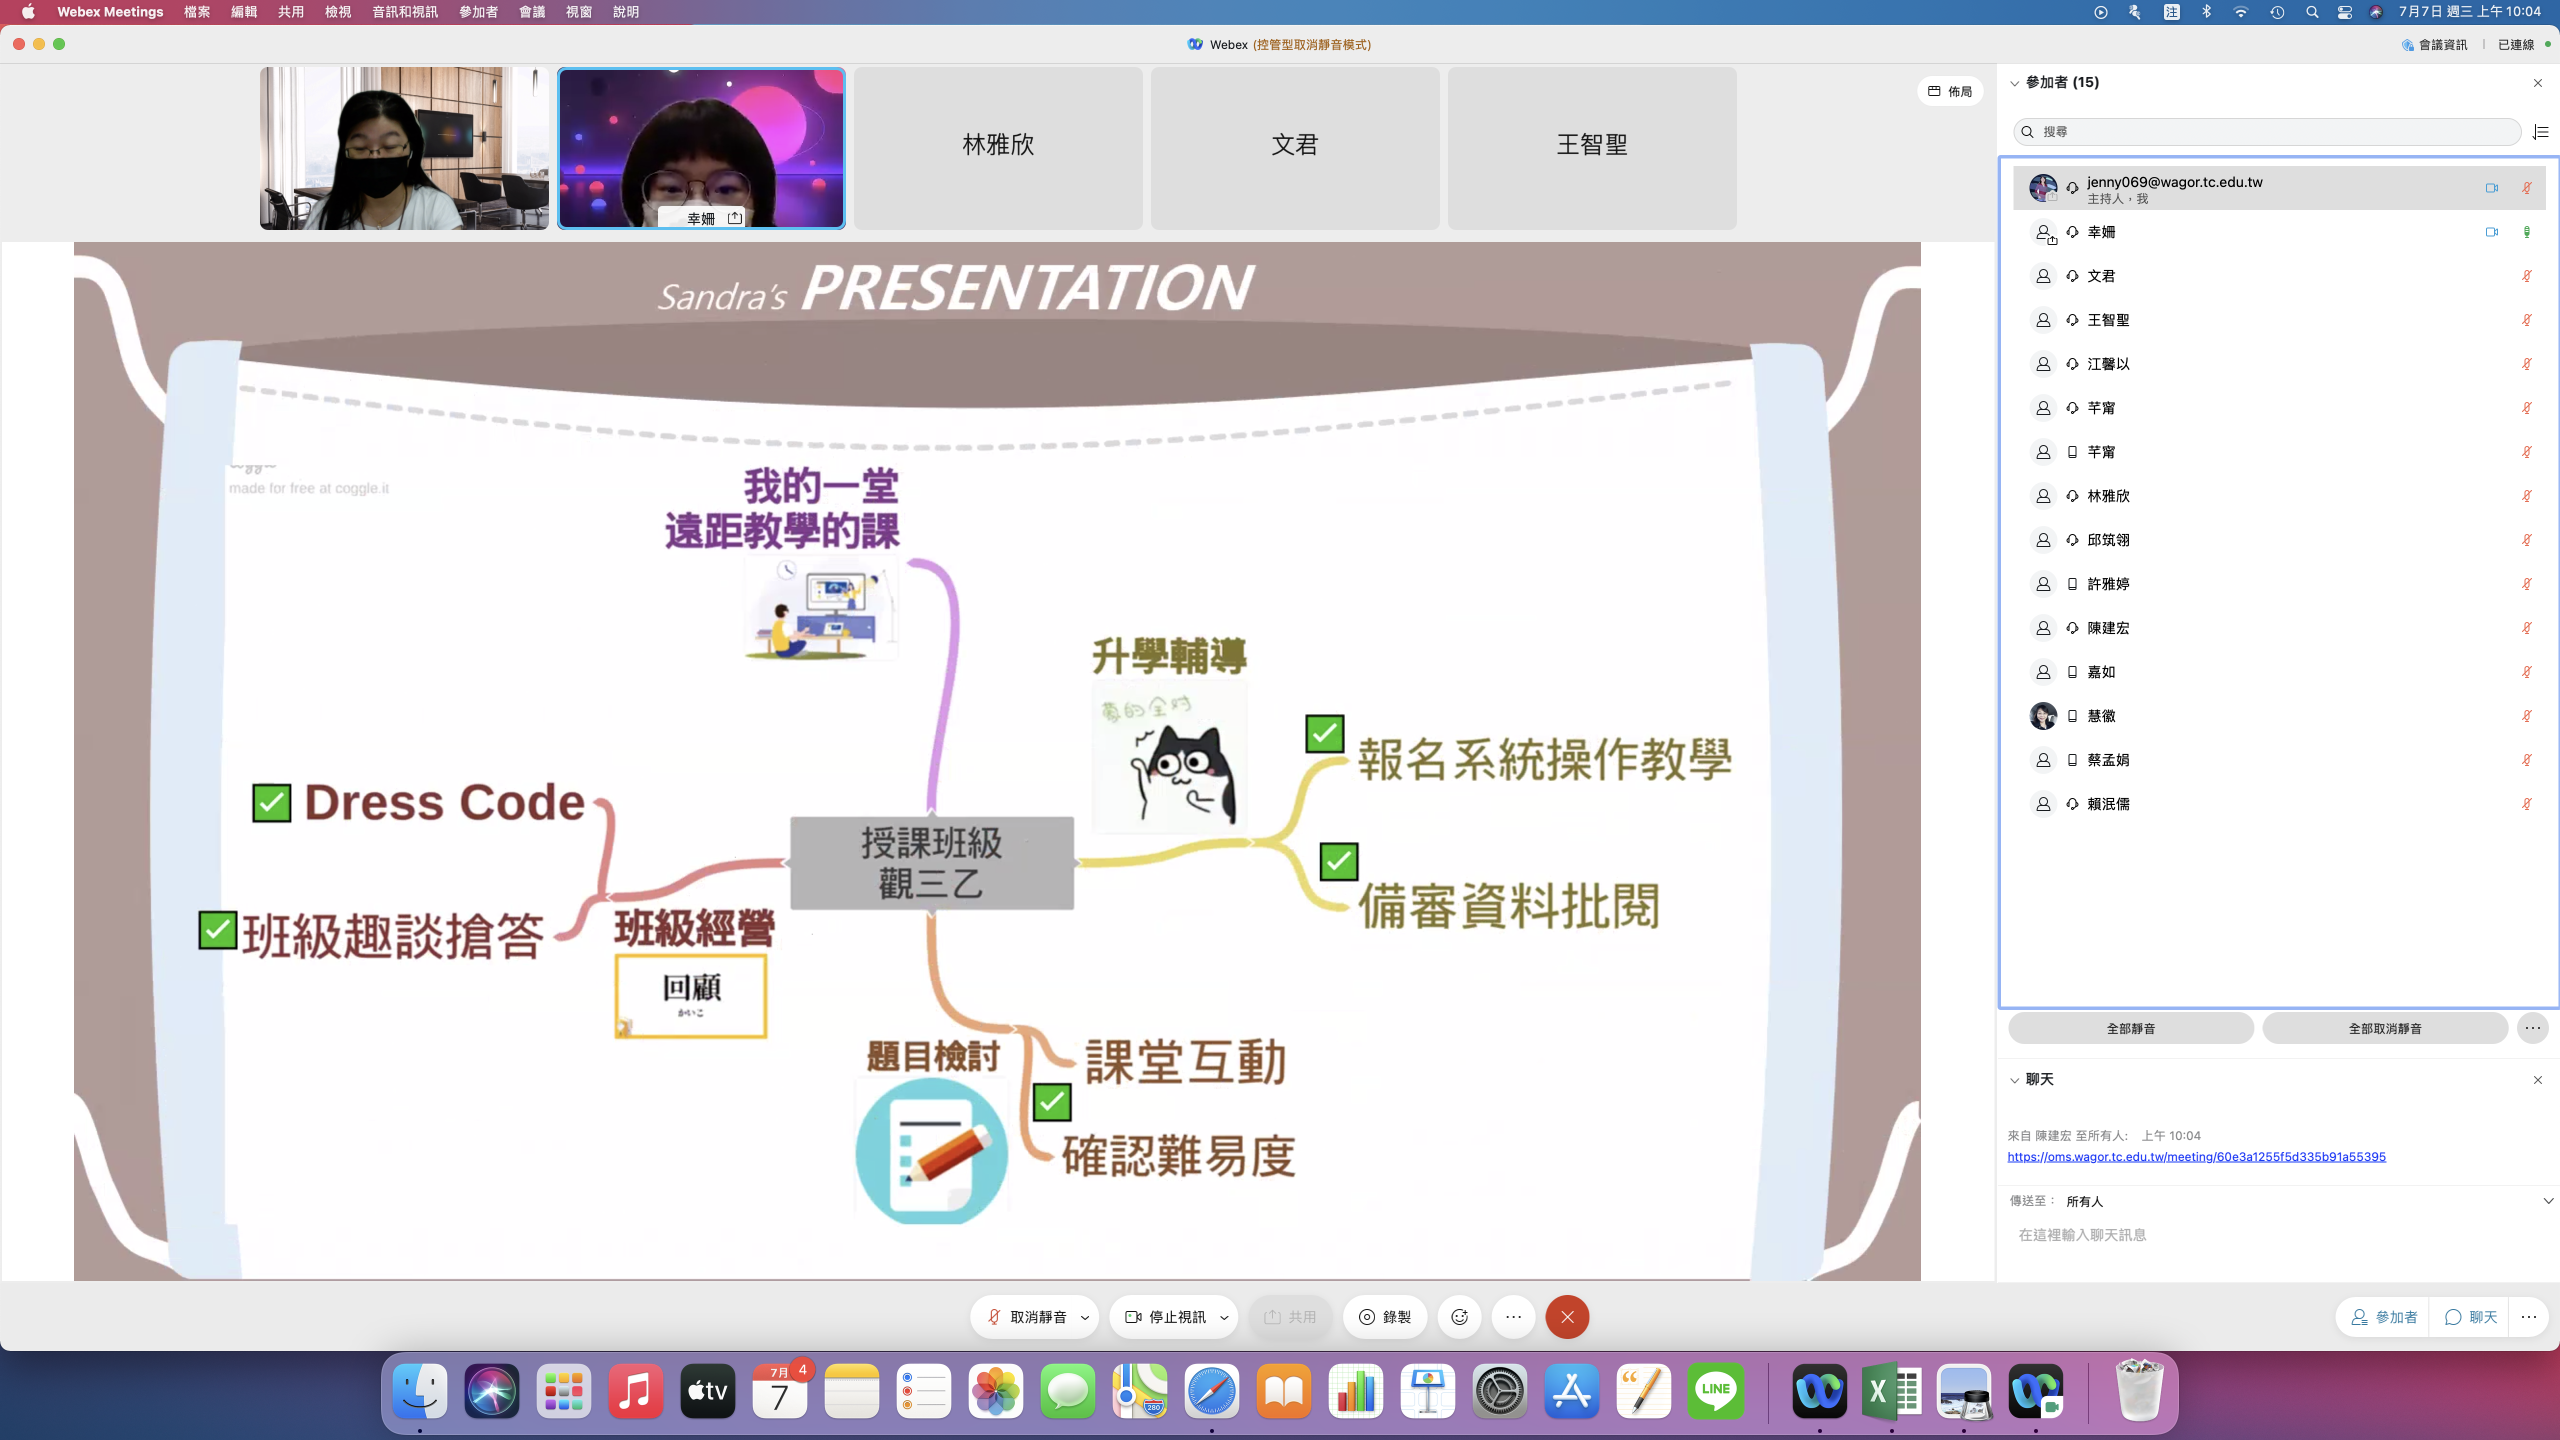Open the 佈局 layout icon button

click(x=1949, y=91)
